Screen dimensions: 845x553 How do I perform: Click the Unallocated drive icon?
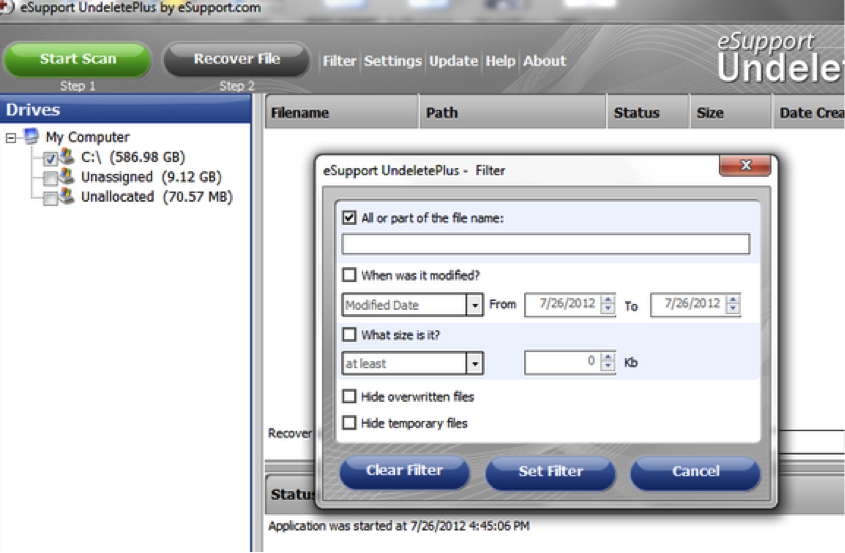(x=67, y=196)
